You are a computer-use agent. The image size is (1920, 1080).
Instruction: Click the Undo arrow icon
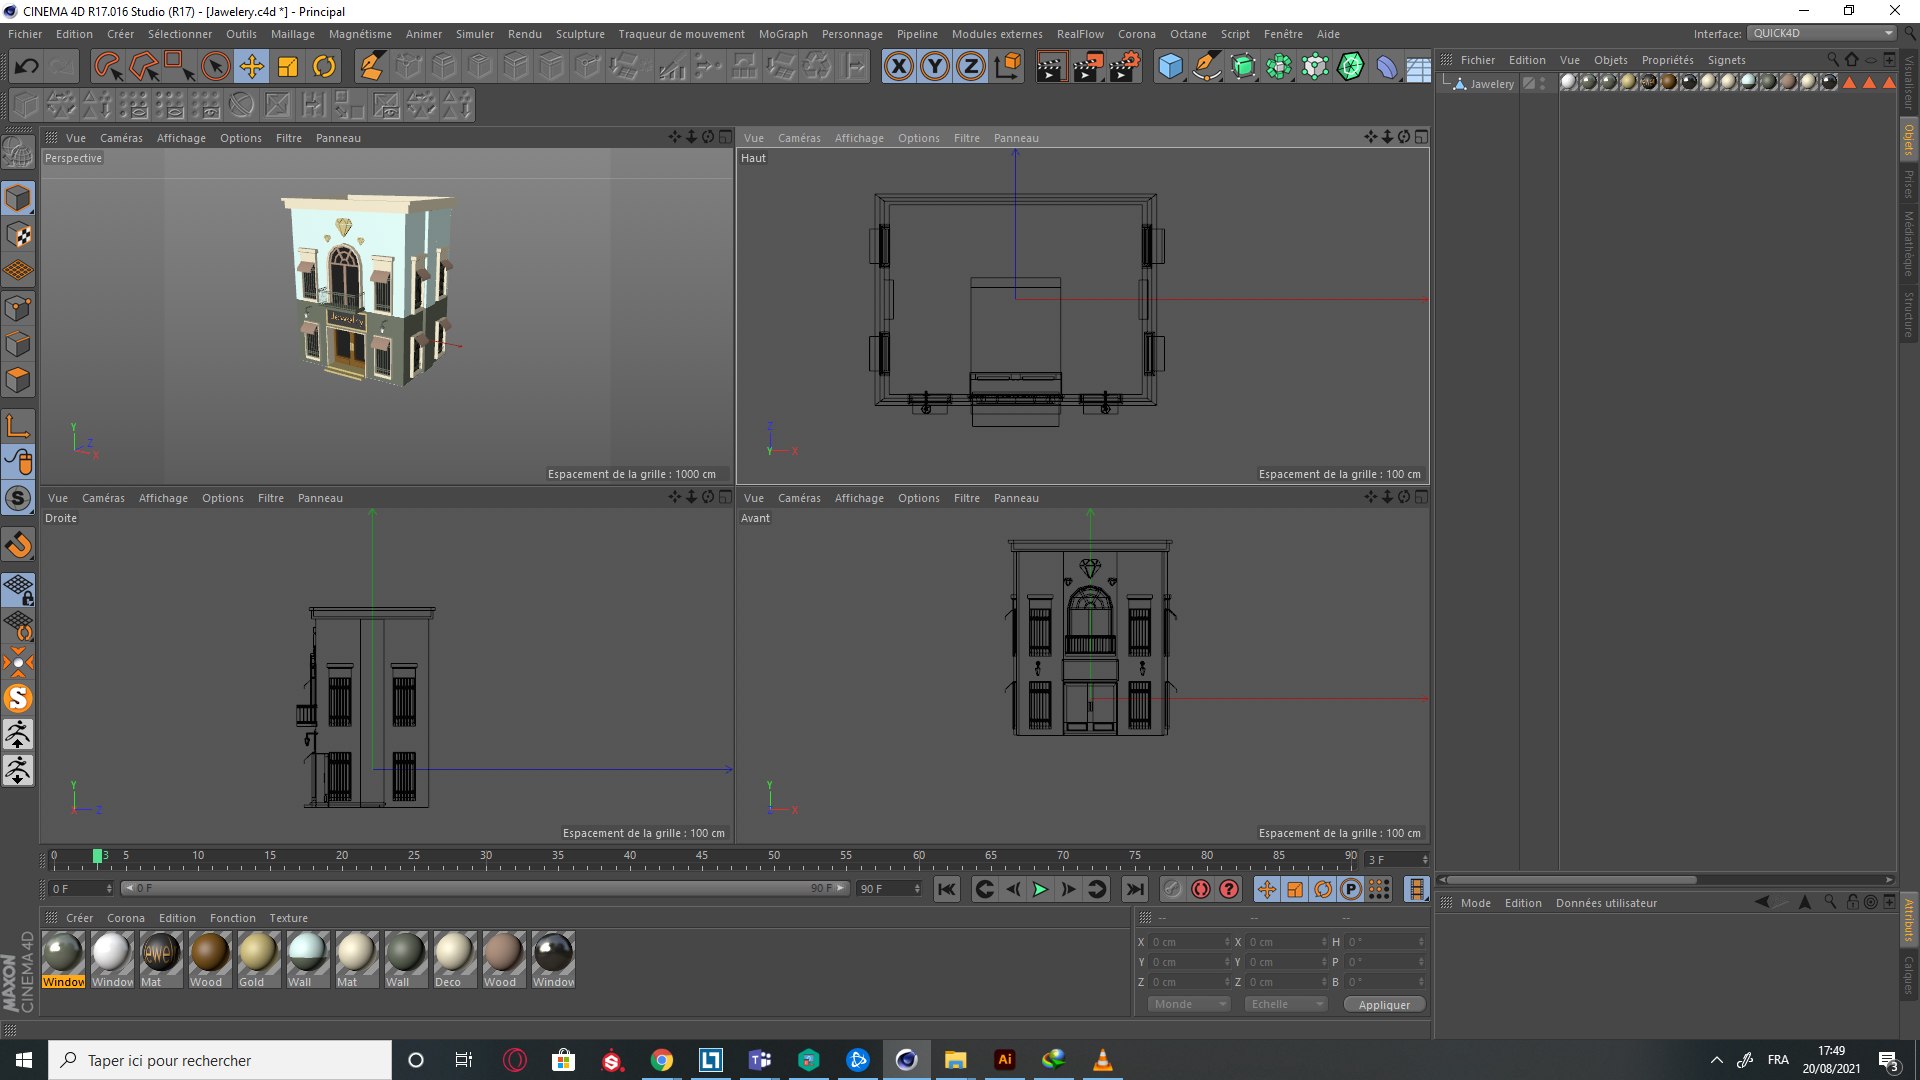coord(26,67)
